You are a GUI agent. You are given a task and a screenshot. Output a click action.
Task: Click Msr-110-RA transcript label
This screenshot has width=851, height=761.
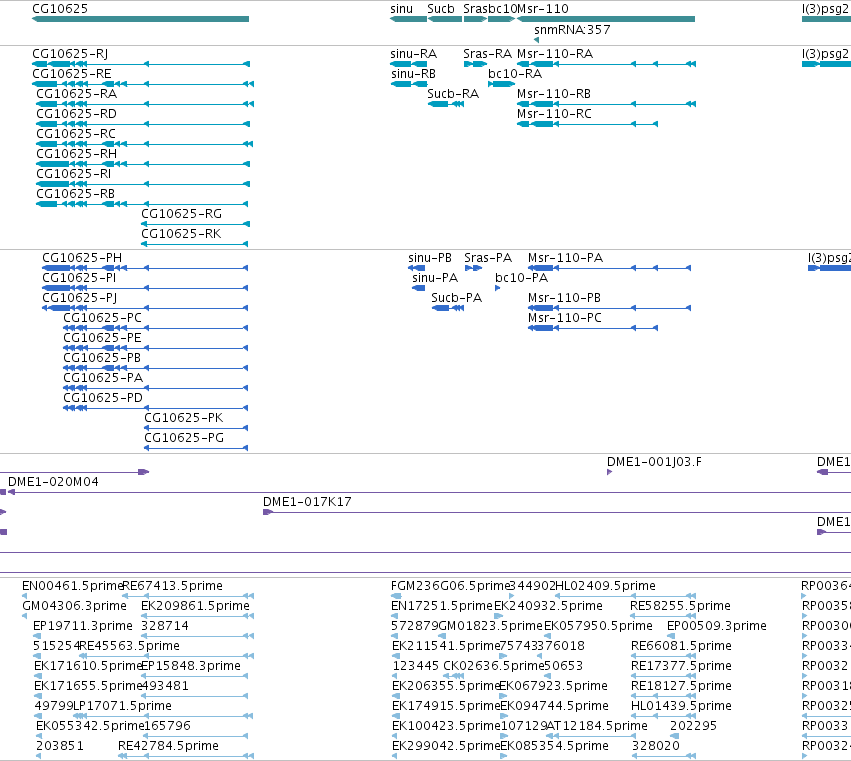point(555,54)
